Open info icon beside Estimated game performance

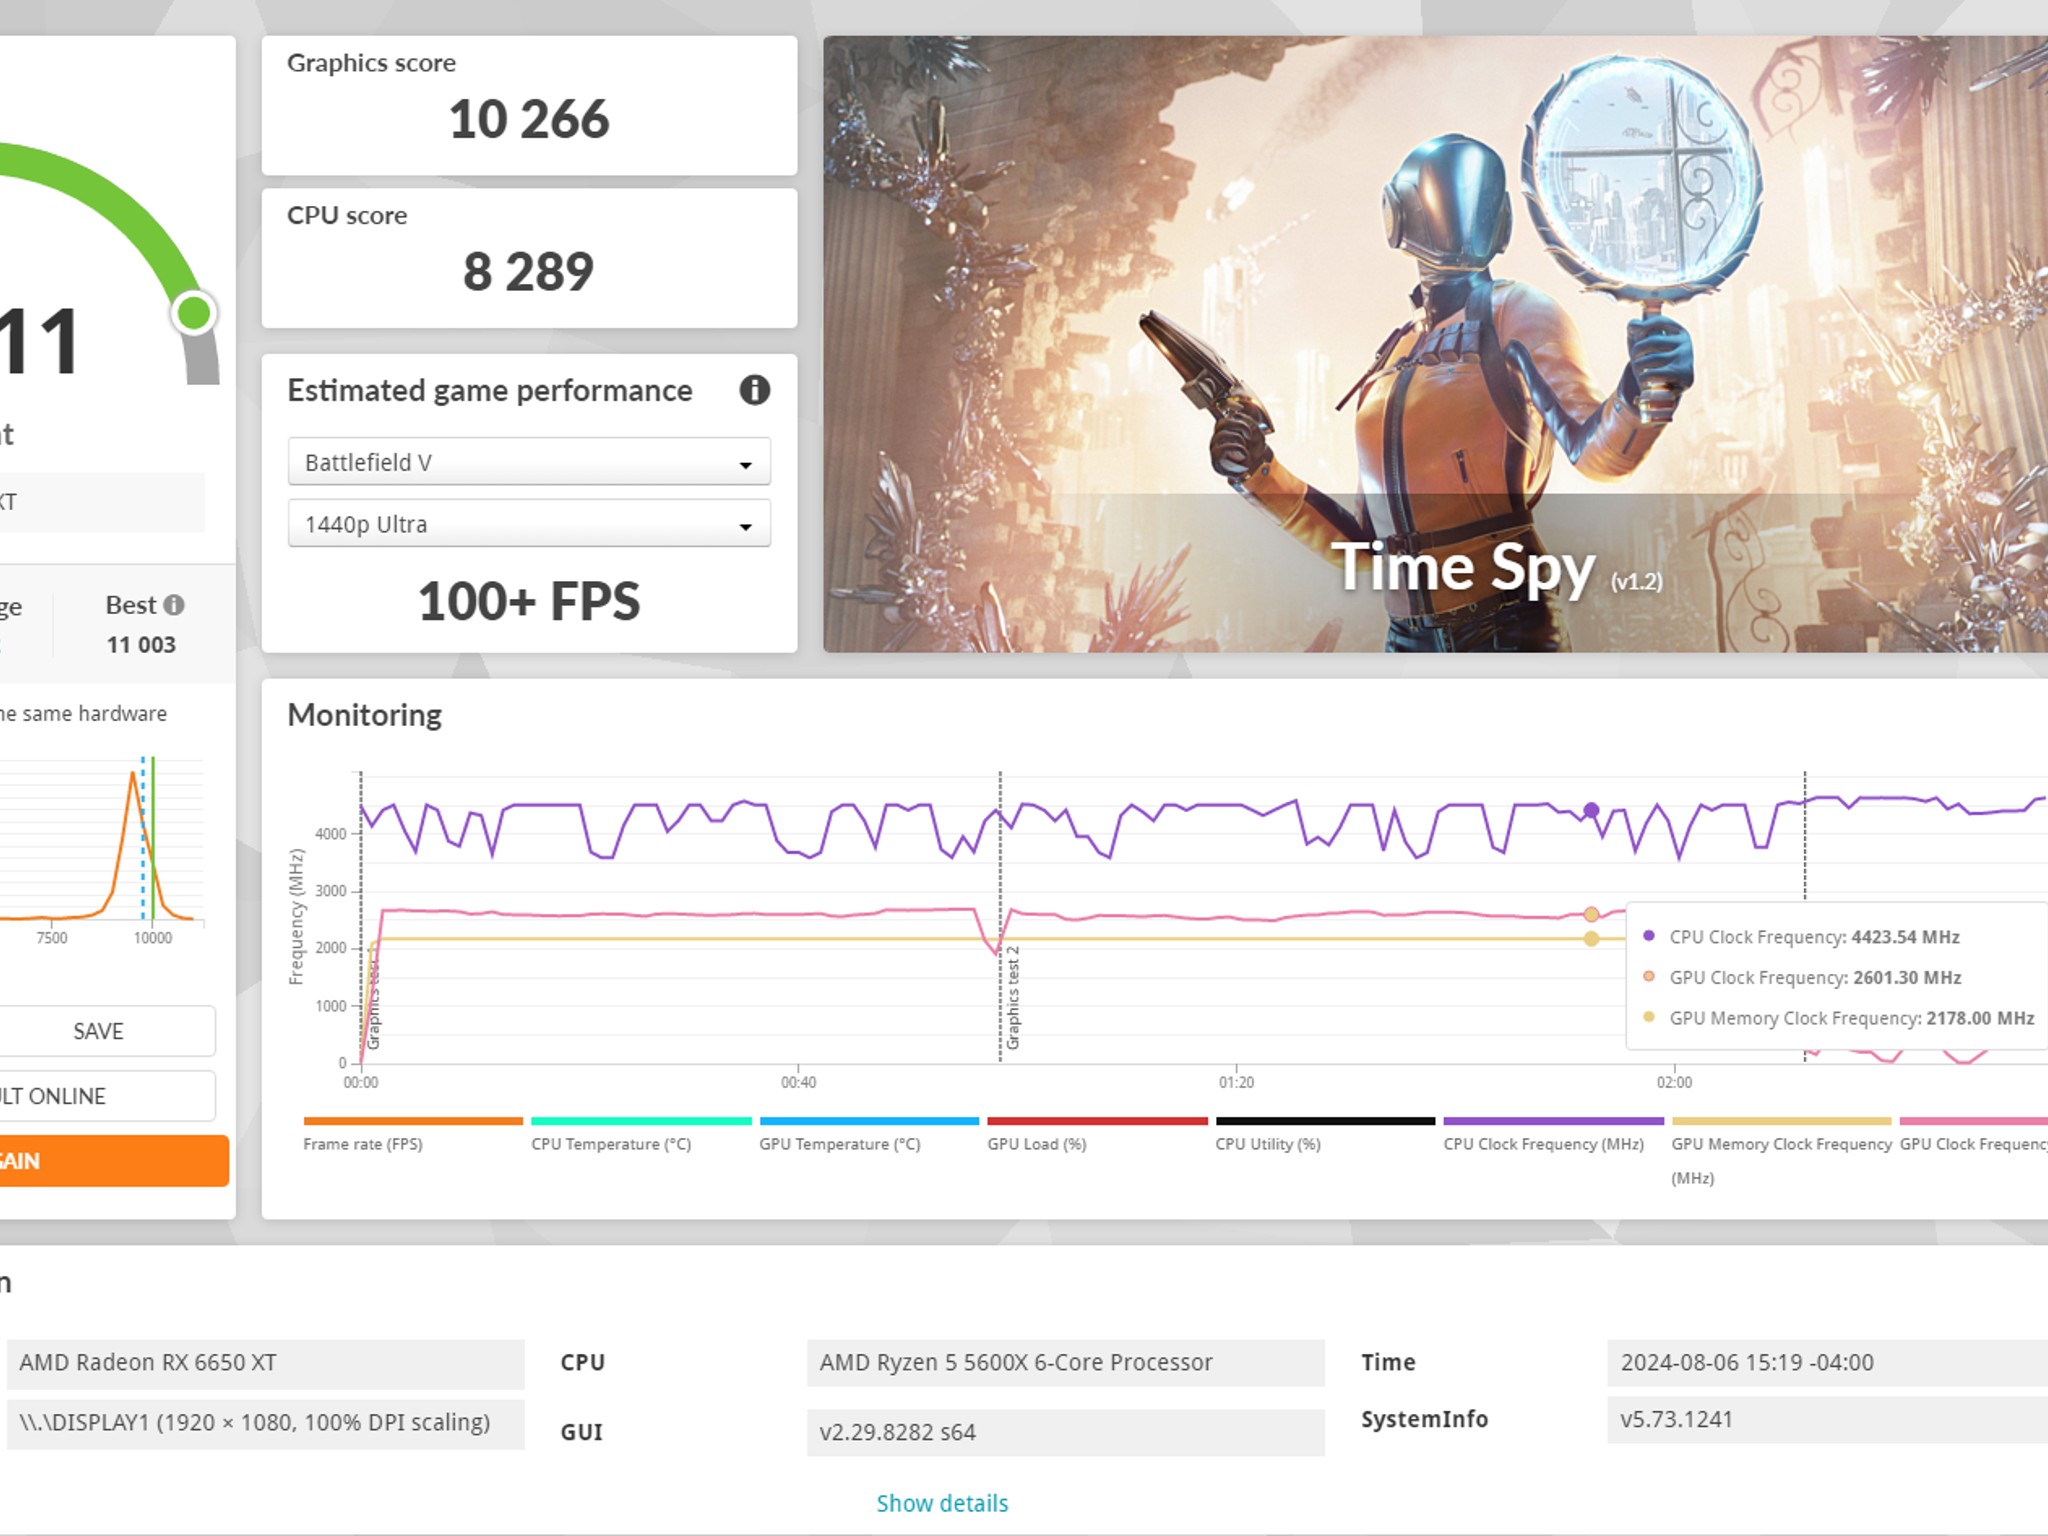pyautogui.click(x=754, y=390)
